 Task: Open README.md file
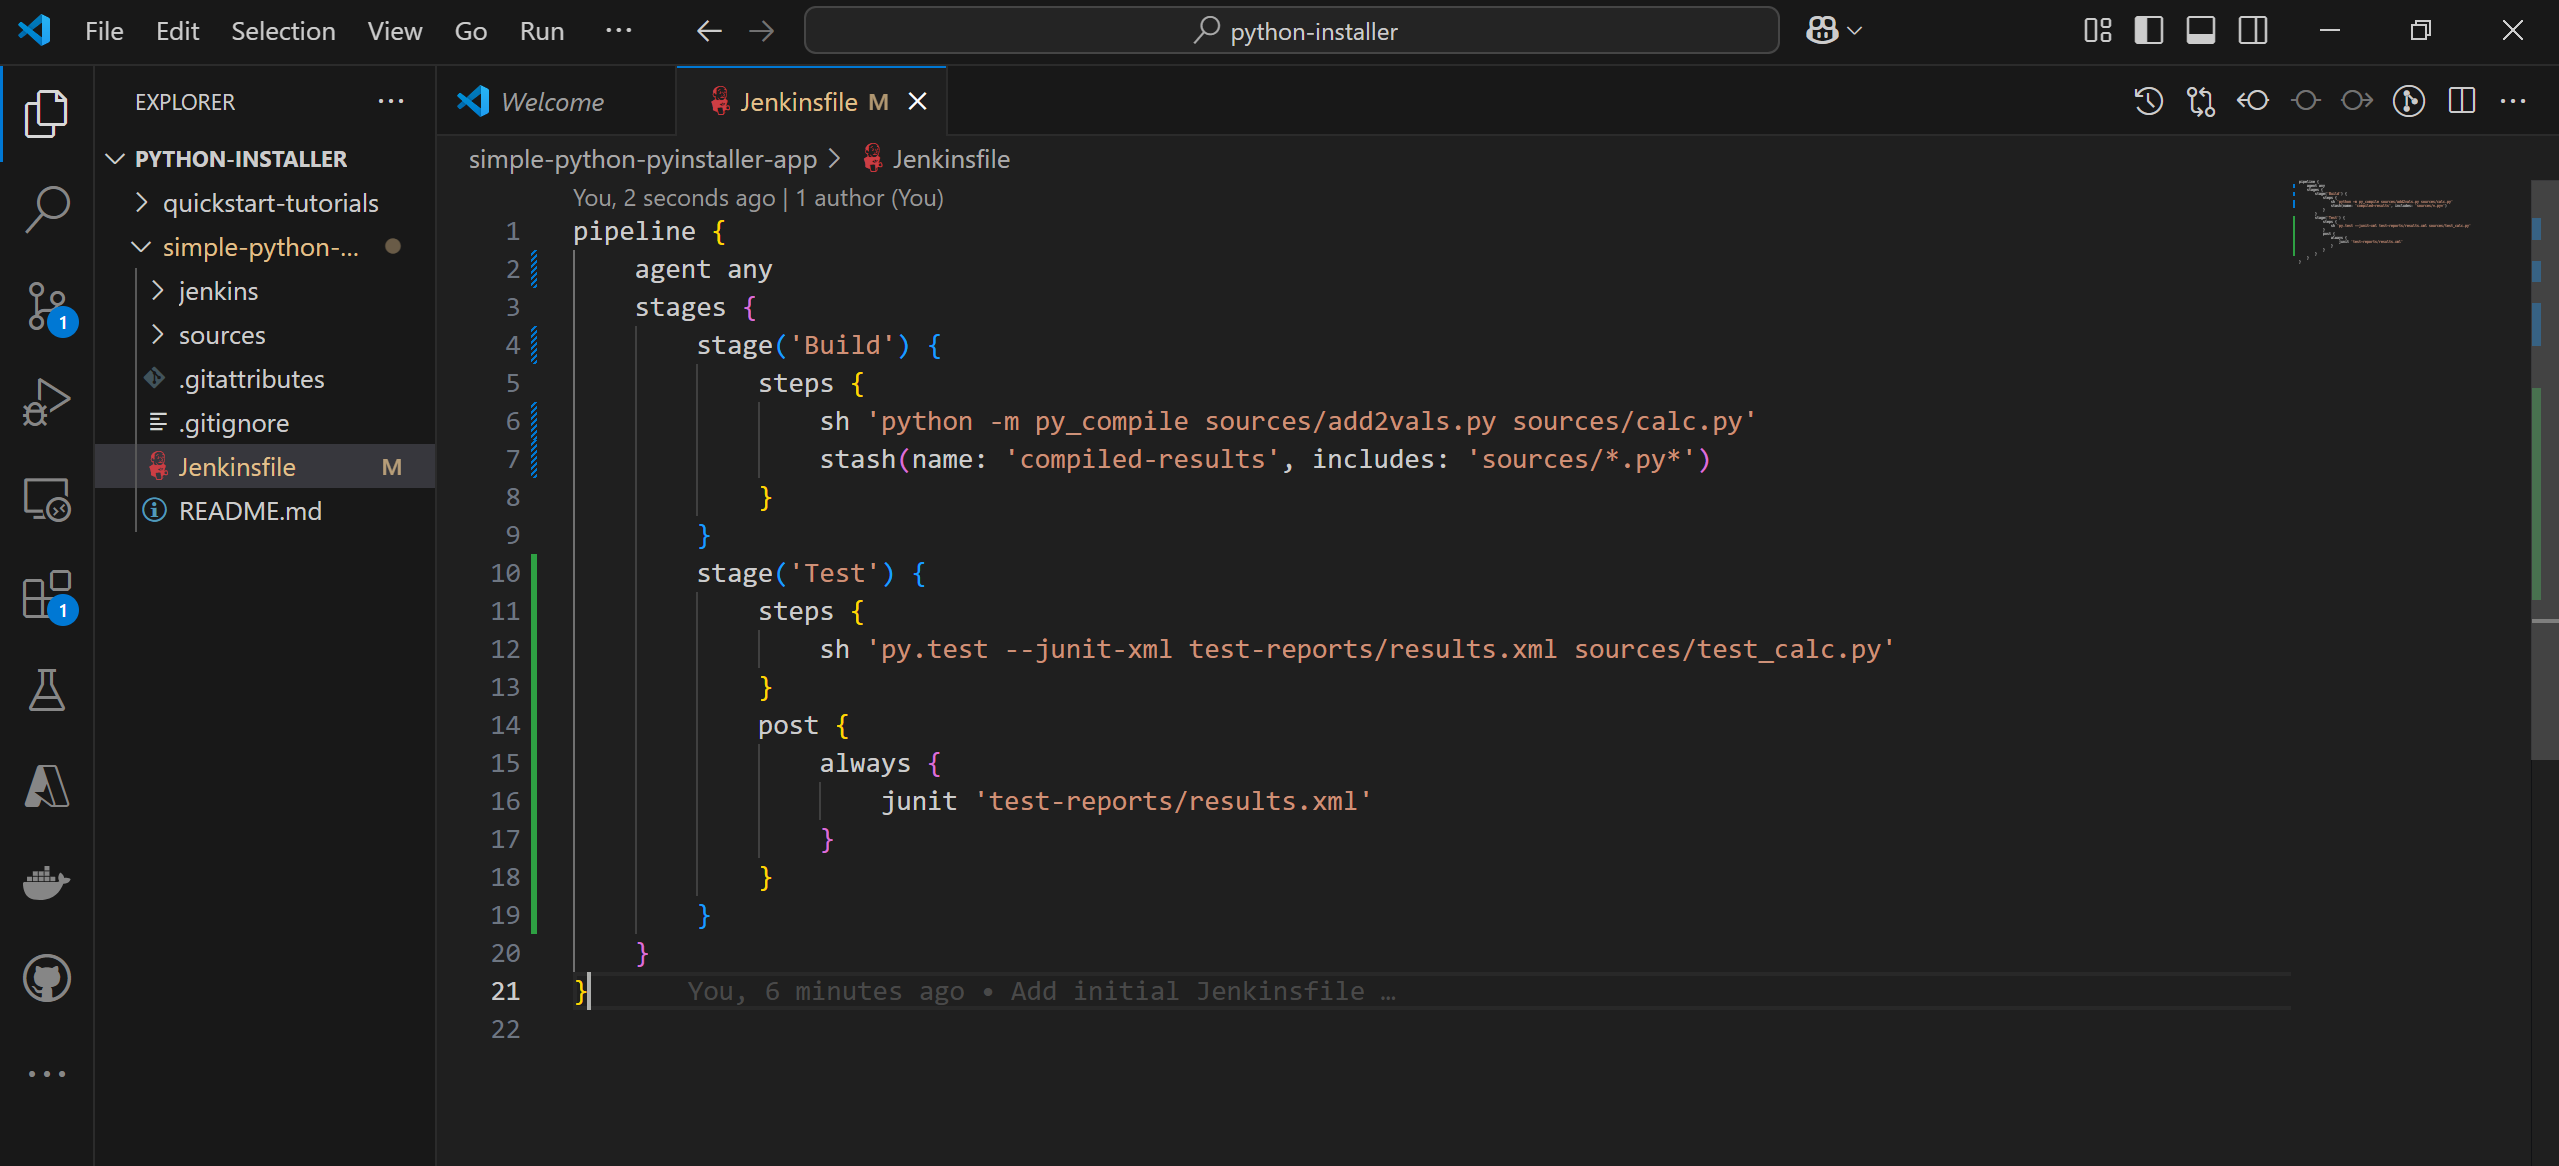tap(265, 511)
